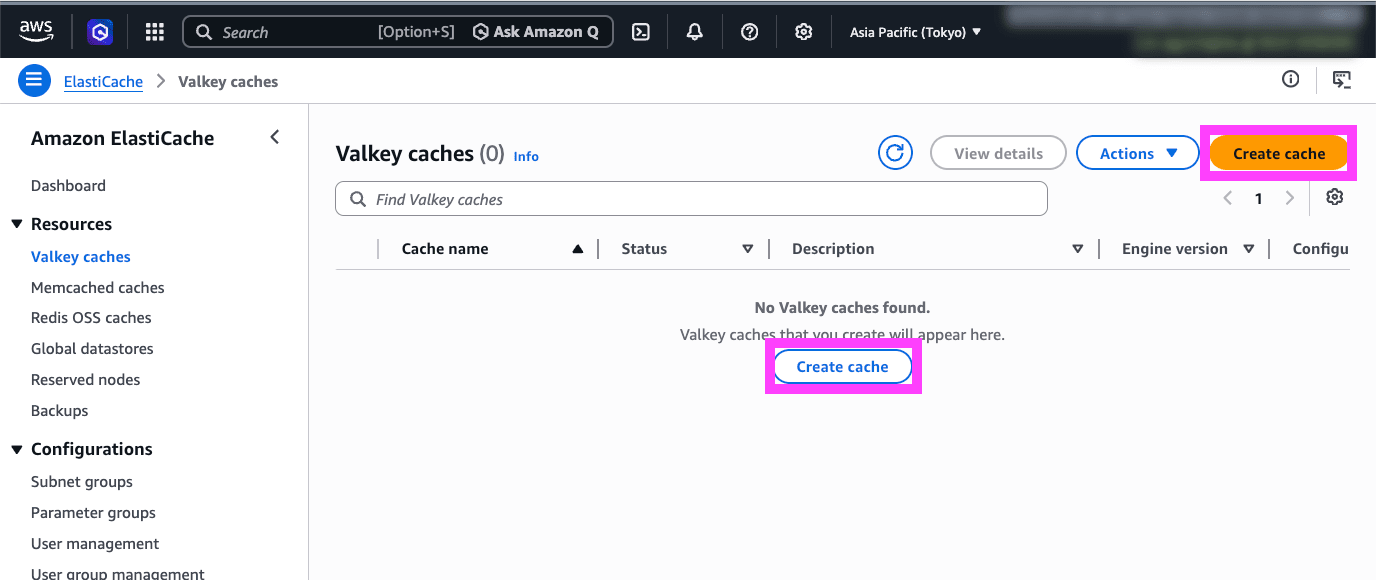Open the console settings gear in header
Image resolution: width=1376 pixels, height=580 pixels.
coord(803,32)
